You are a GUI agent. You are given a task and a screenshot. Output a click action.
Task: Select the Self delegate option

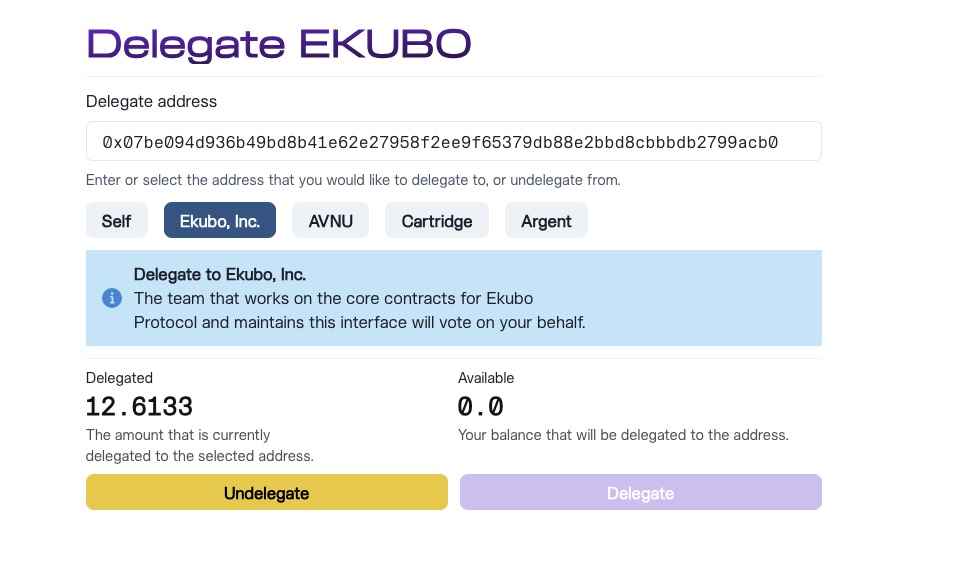(116, 221)
